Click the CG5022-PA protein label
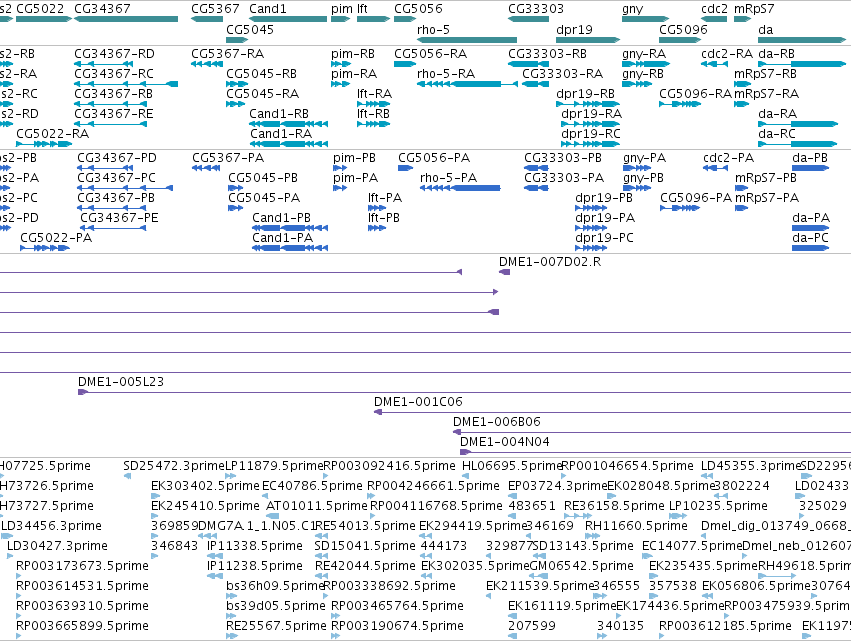851x641 pixels. coord(56,238)
